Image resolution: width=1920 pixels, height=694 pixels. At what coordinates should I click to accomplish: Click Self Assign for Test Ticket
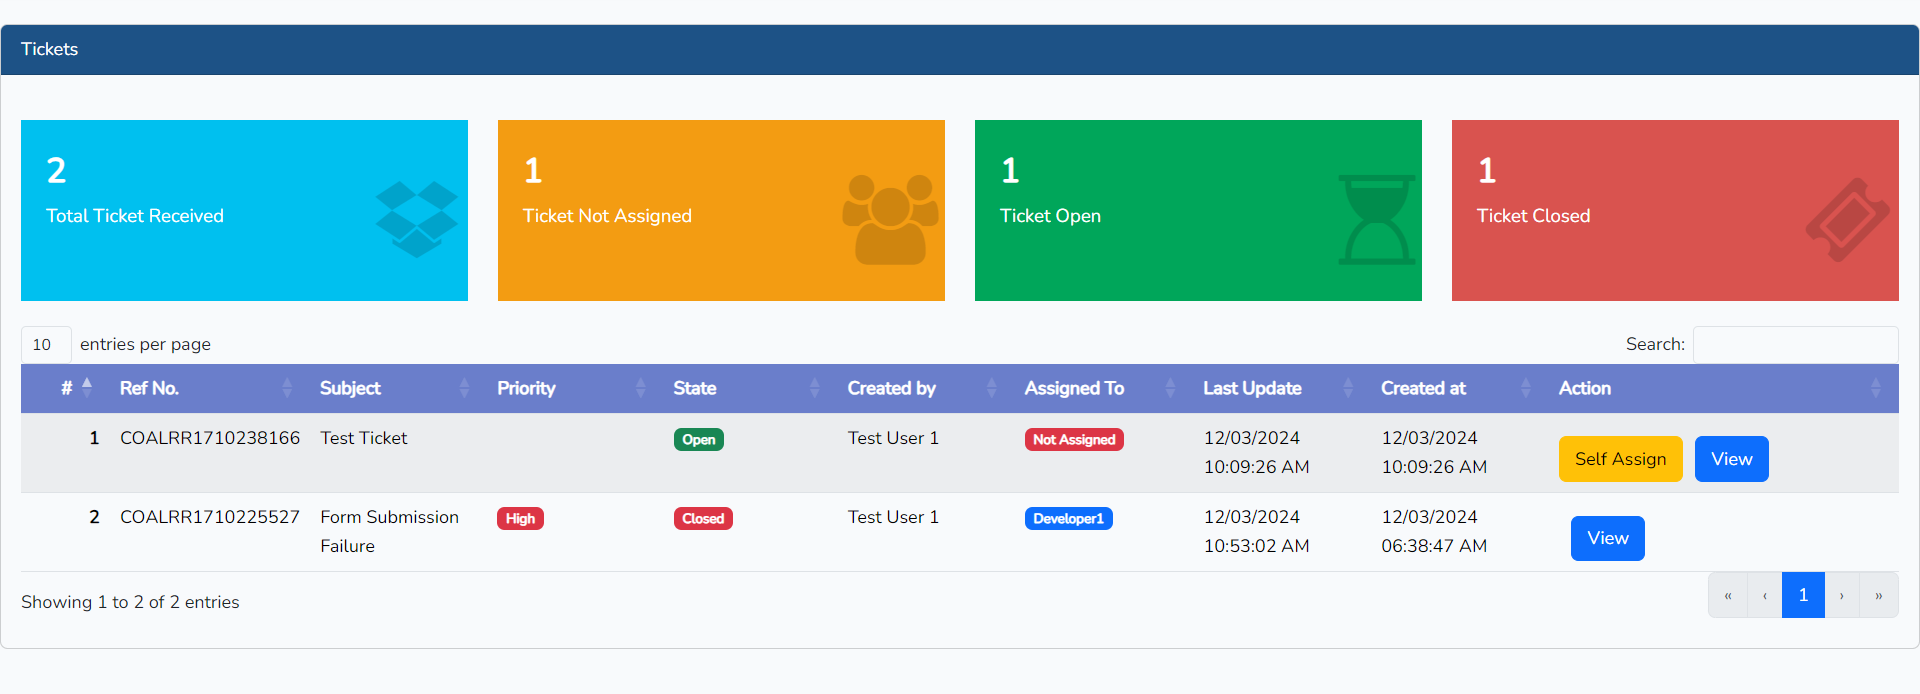pyautogui.click(x=1620, y=459)
